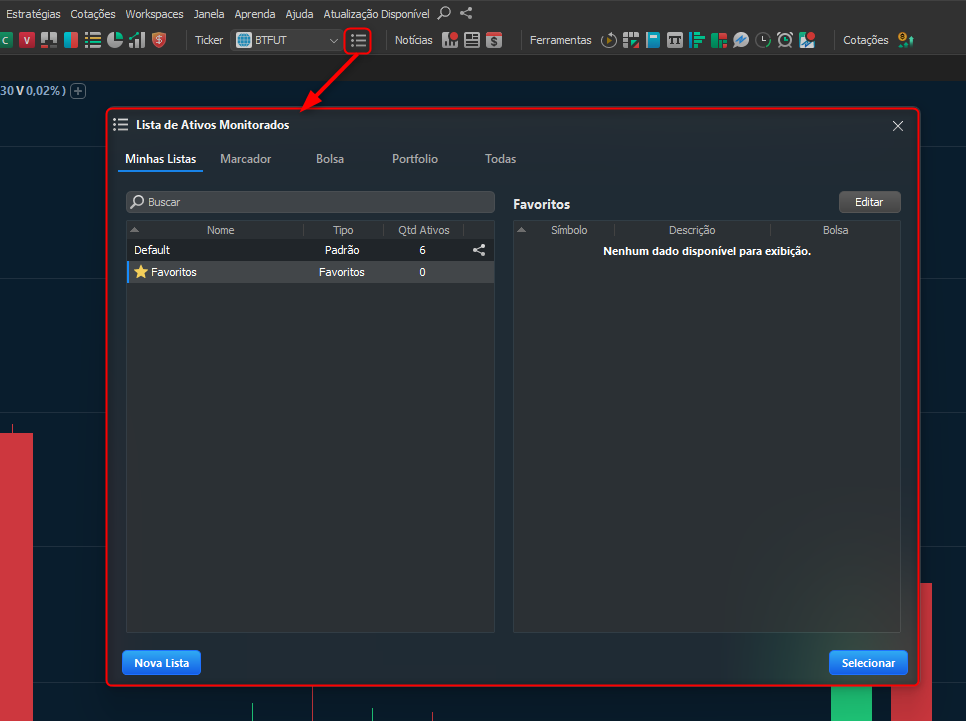This screenshot has height=721, width=966.
Task: Open the Estratégias menu
Action: 33,14
